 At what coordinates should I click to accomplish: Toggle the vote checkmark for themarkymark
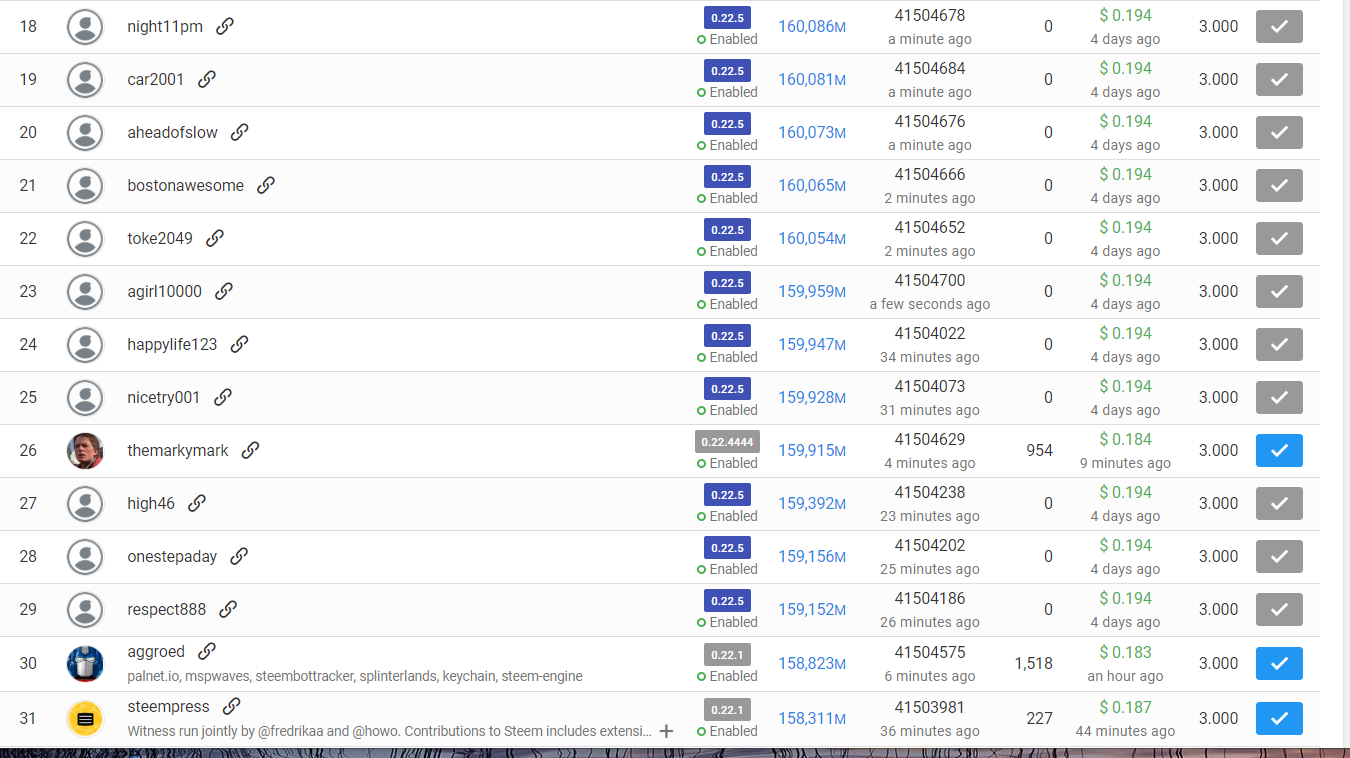[x=1279, y=450]
